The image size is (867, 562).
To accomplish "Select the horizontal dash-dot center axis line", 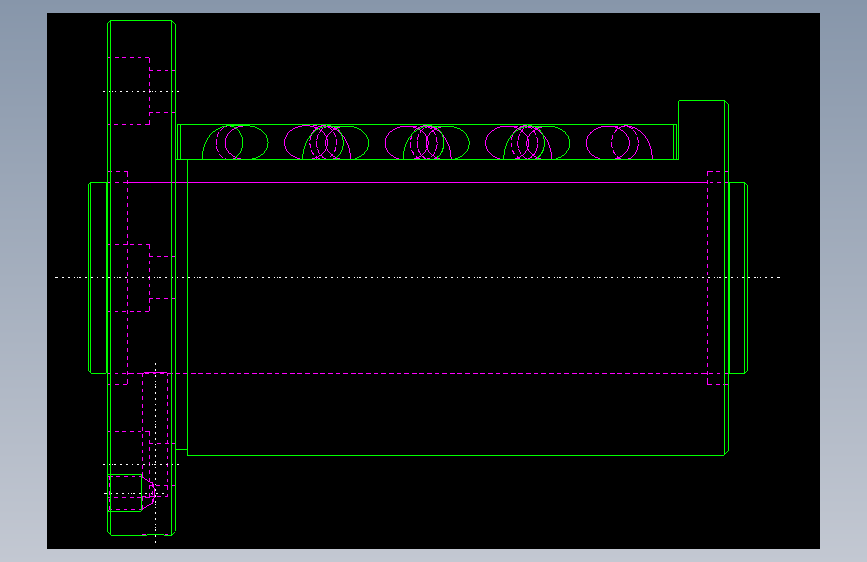I will pyautogui.click(x=417, y=277).
